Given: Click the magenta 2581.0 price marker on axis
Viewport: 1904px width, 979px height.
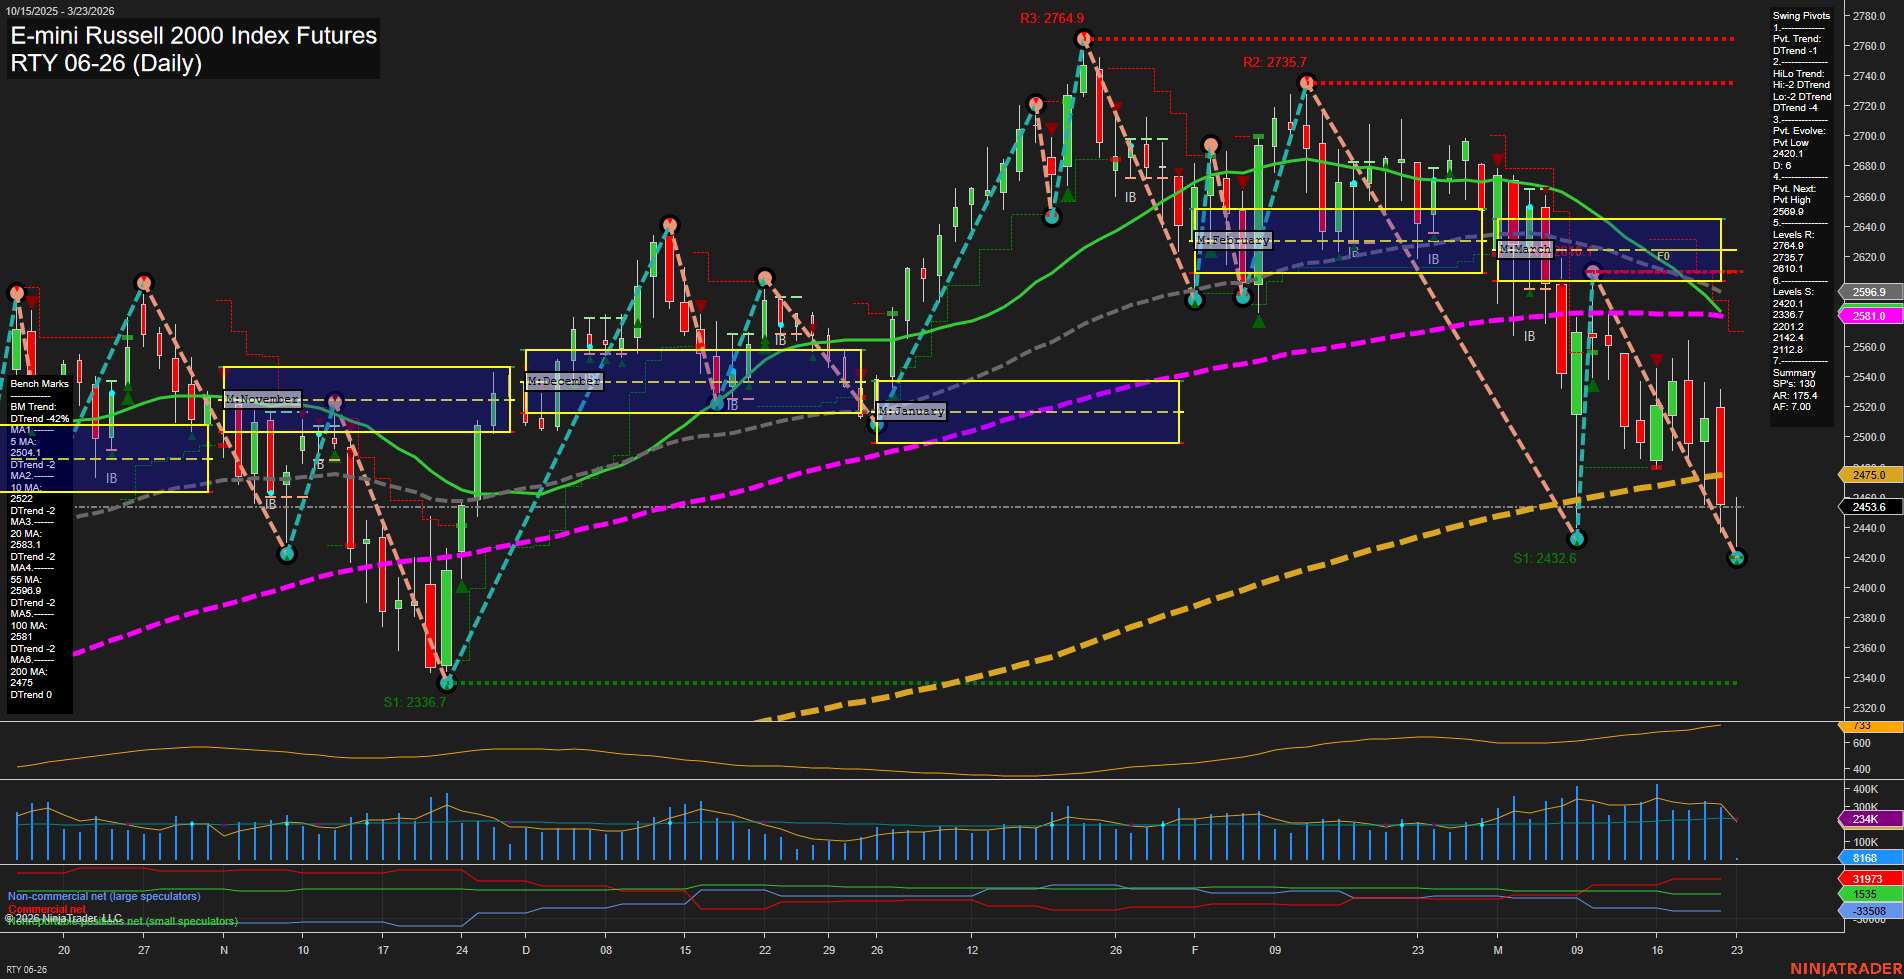Looking at the screenshot, I should tap(1868, 316).
